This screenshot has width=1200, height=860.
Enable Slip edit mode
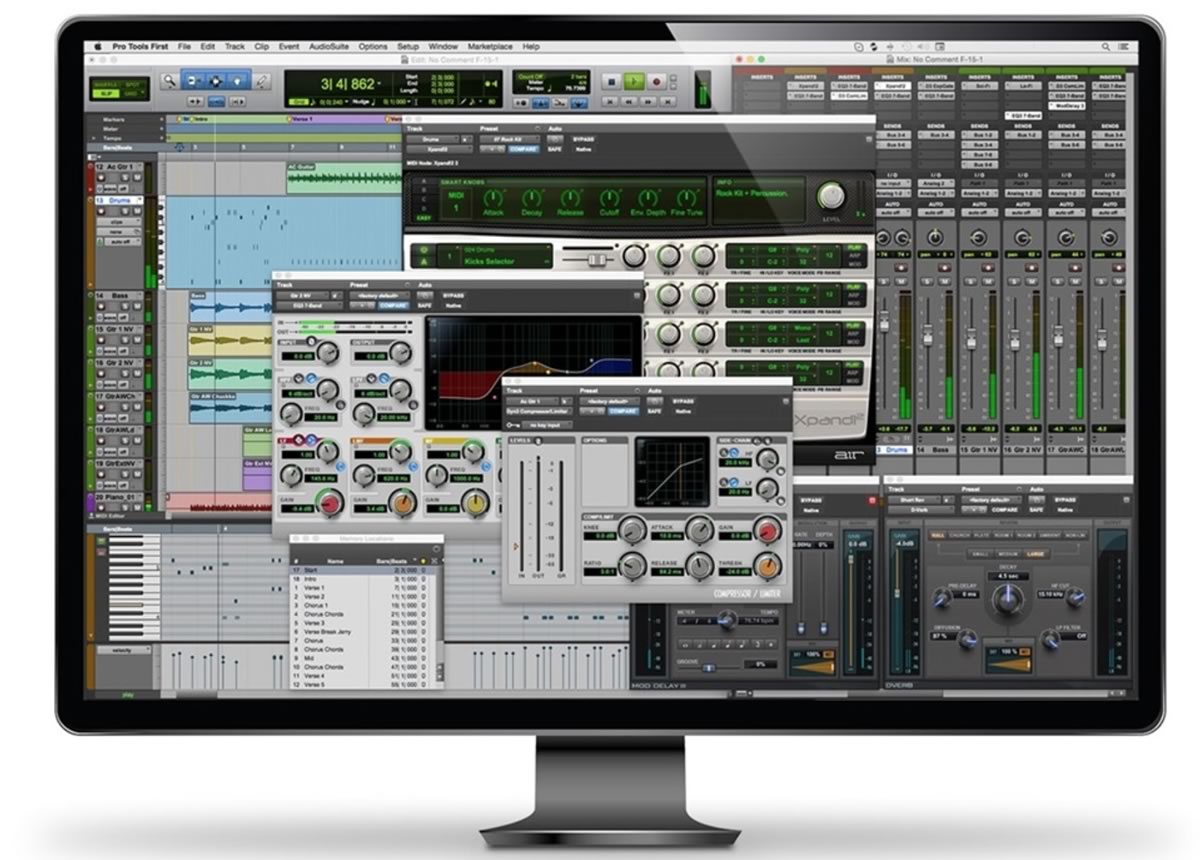click(x=107, y=92)
